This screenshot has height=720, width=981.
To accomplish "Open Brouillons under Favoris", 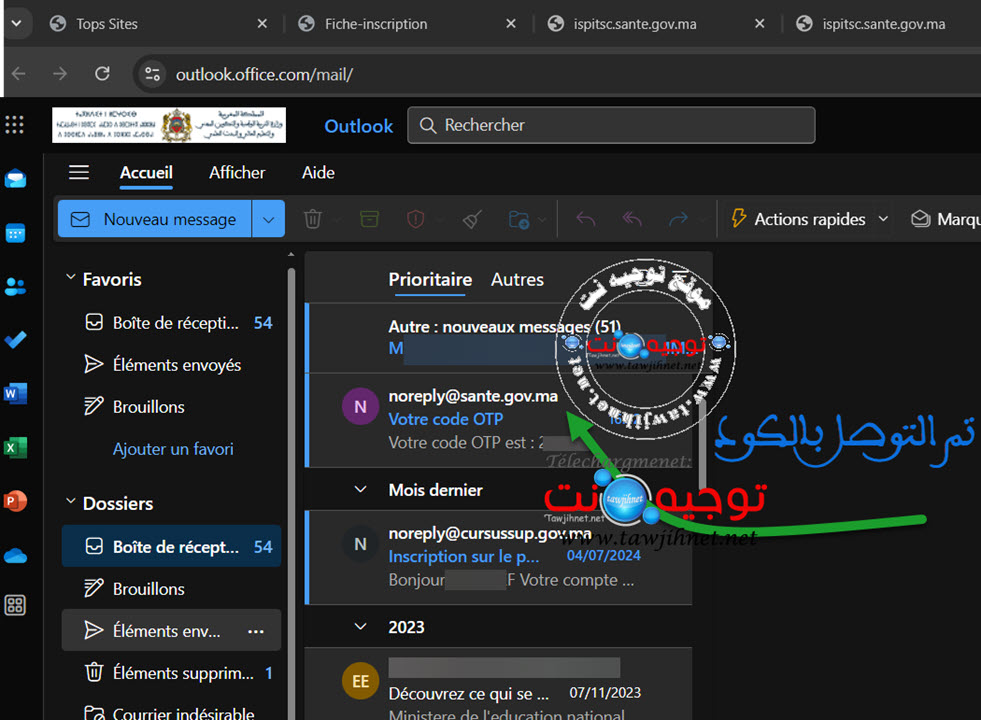I will click(x=171, y=407).
